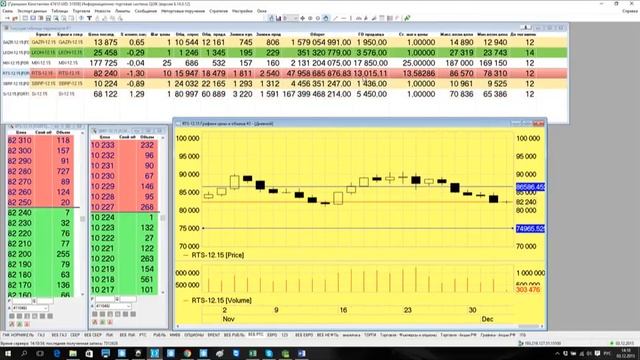Viewport: 640px width, 360px height.
Task: Click the RTS-12.15 [Volume] legend label
Action: tap(221, 300)
